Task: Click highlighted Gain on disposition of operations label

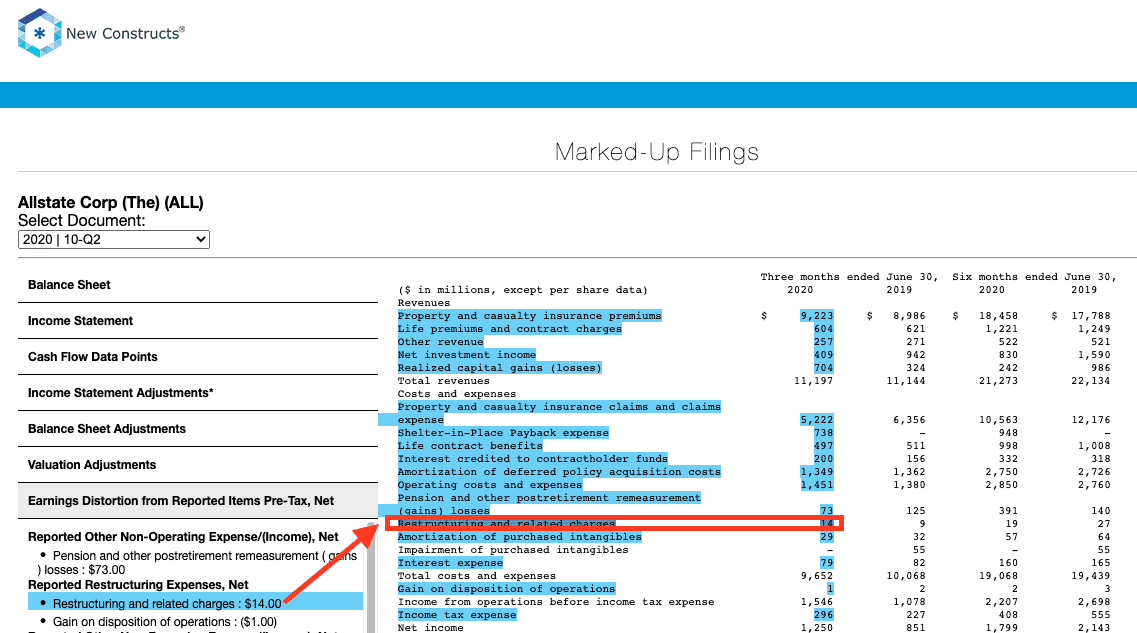Action: point(506,589)
